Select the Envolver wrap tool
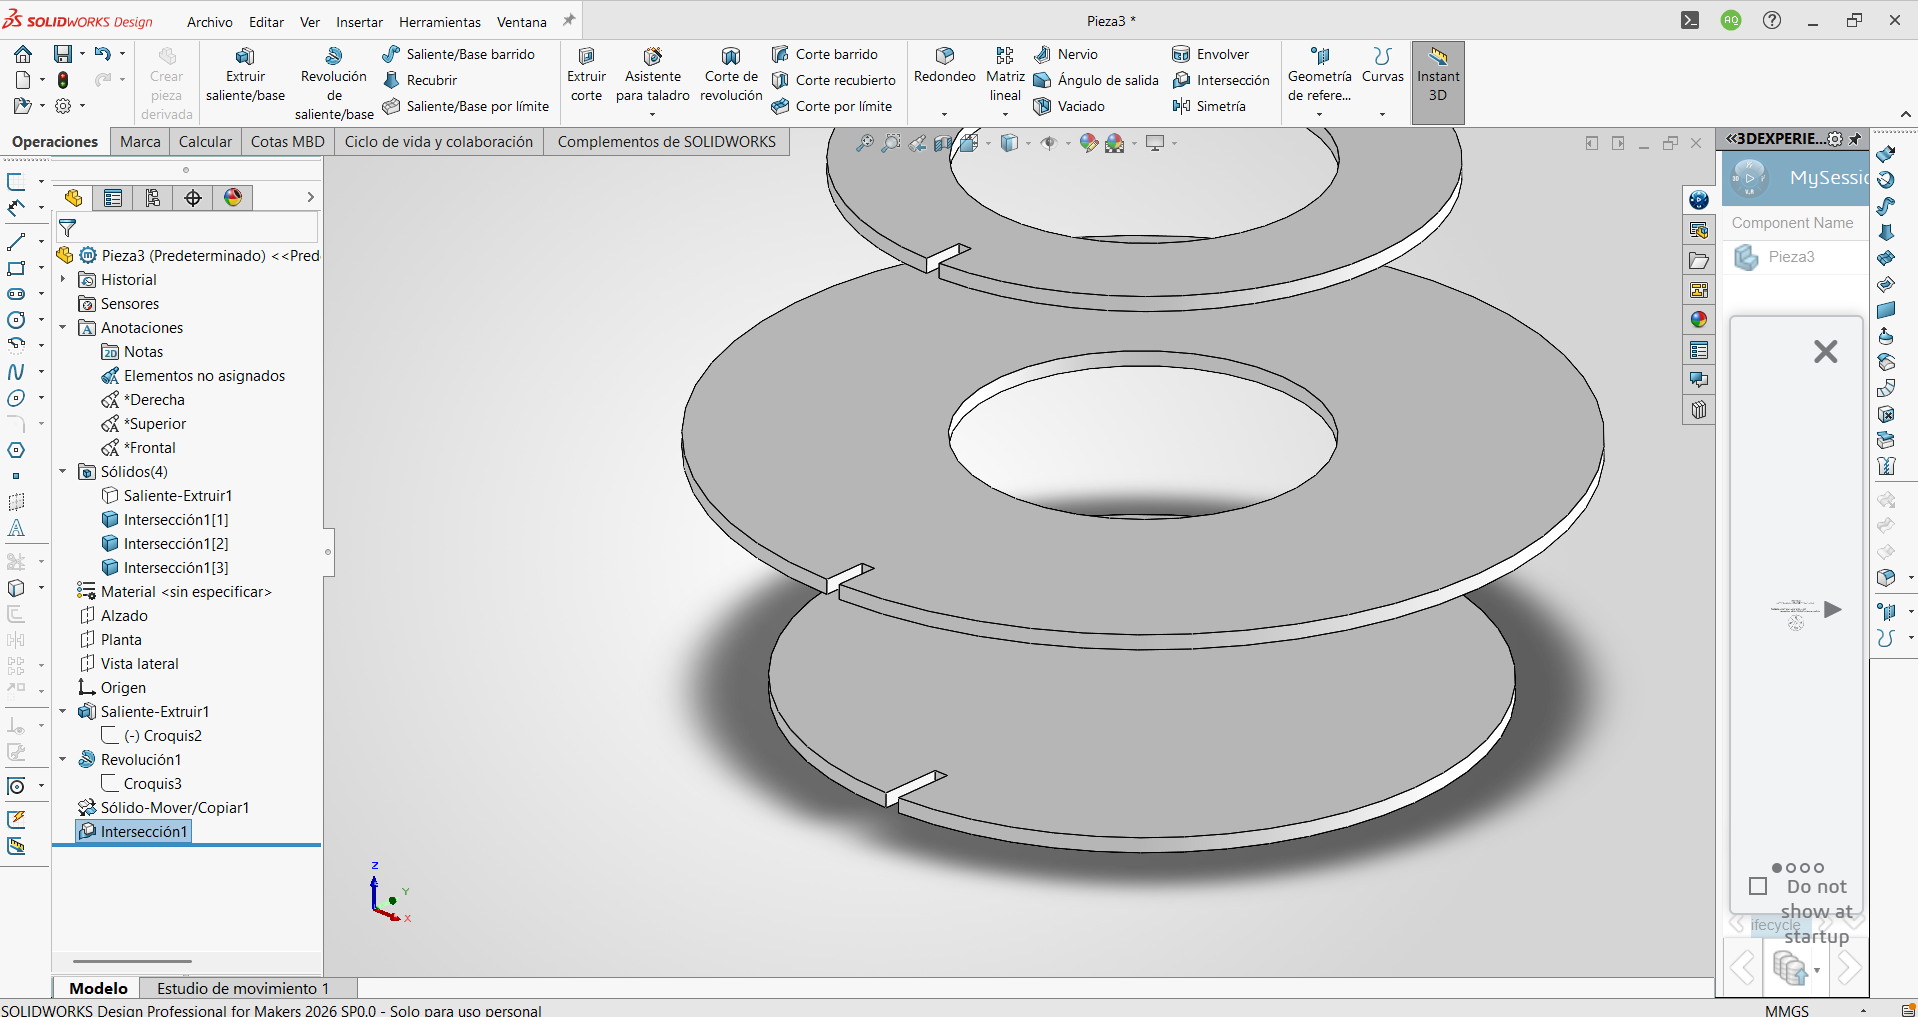Screen dimensions: 1918x1017 [x=1211, y=54]
